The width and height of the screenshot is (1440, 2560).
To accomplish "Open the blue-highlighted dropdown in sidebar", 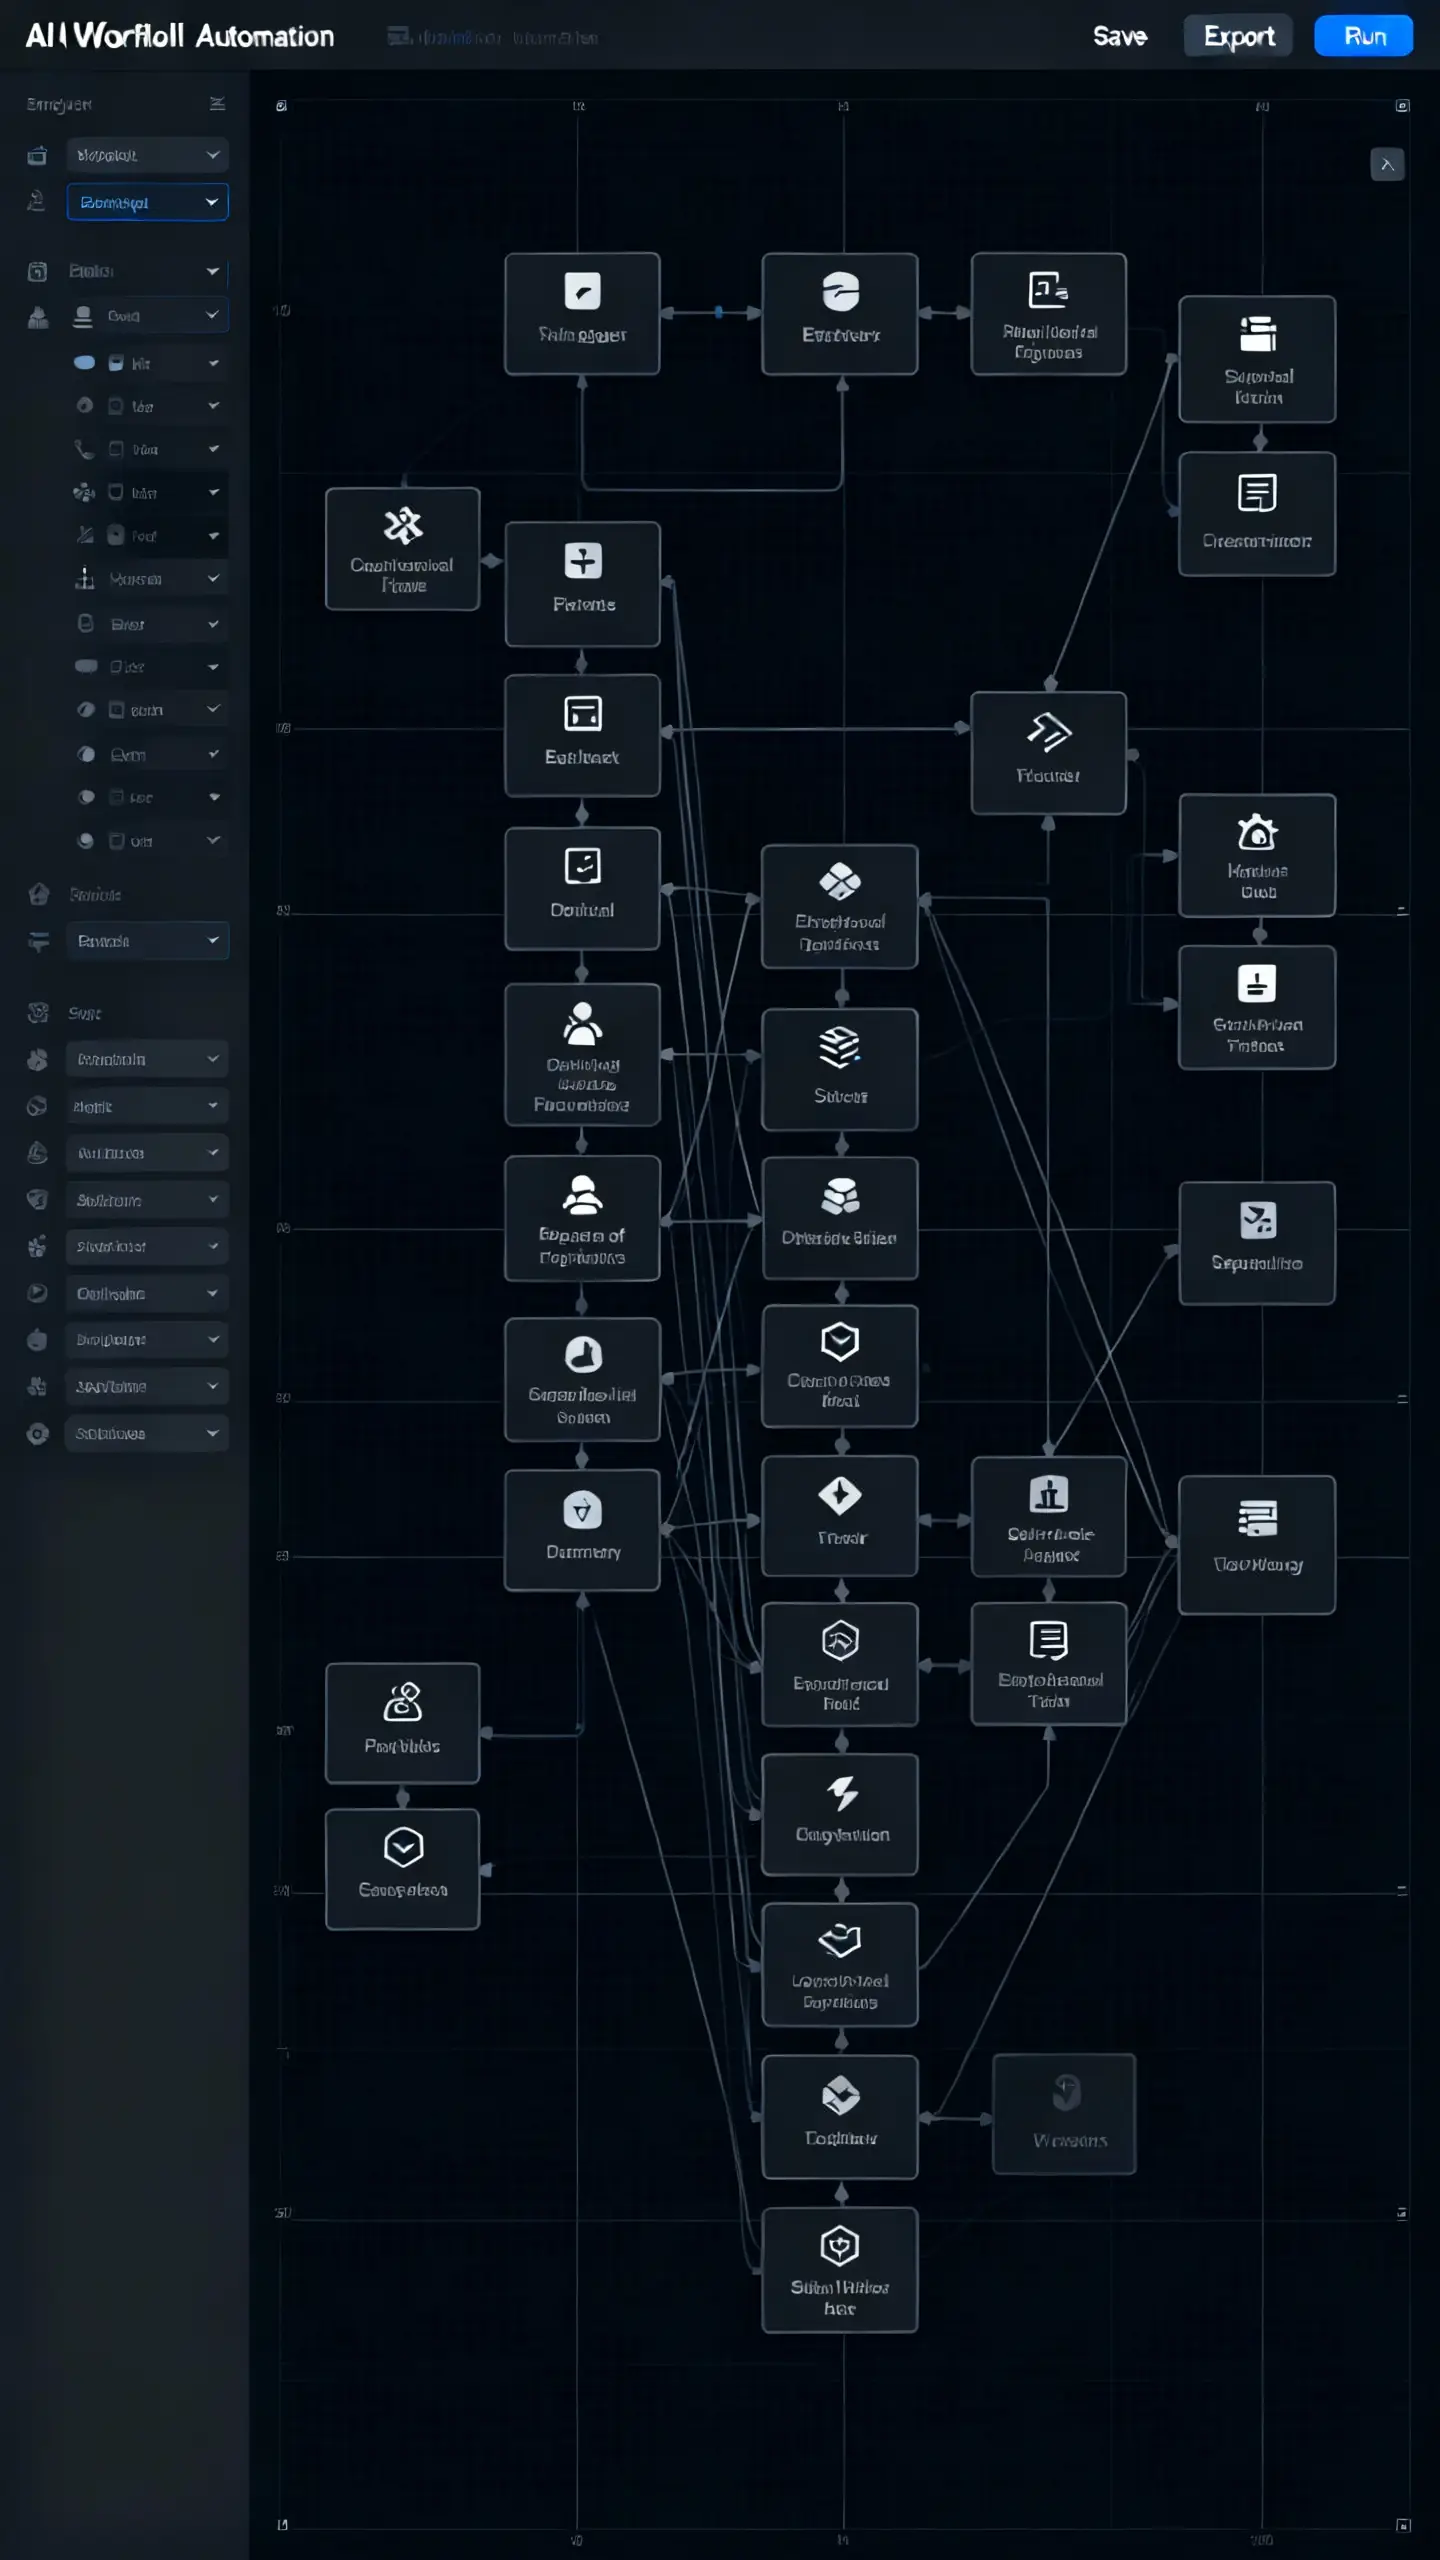I will coord(147,202).
